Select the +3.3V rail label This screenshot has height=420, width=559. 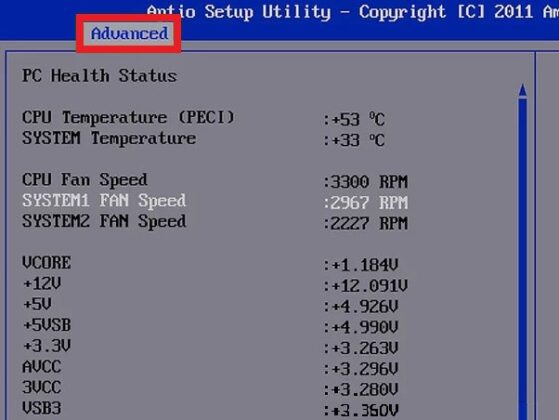tap(47, 346)
